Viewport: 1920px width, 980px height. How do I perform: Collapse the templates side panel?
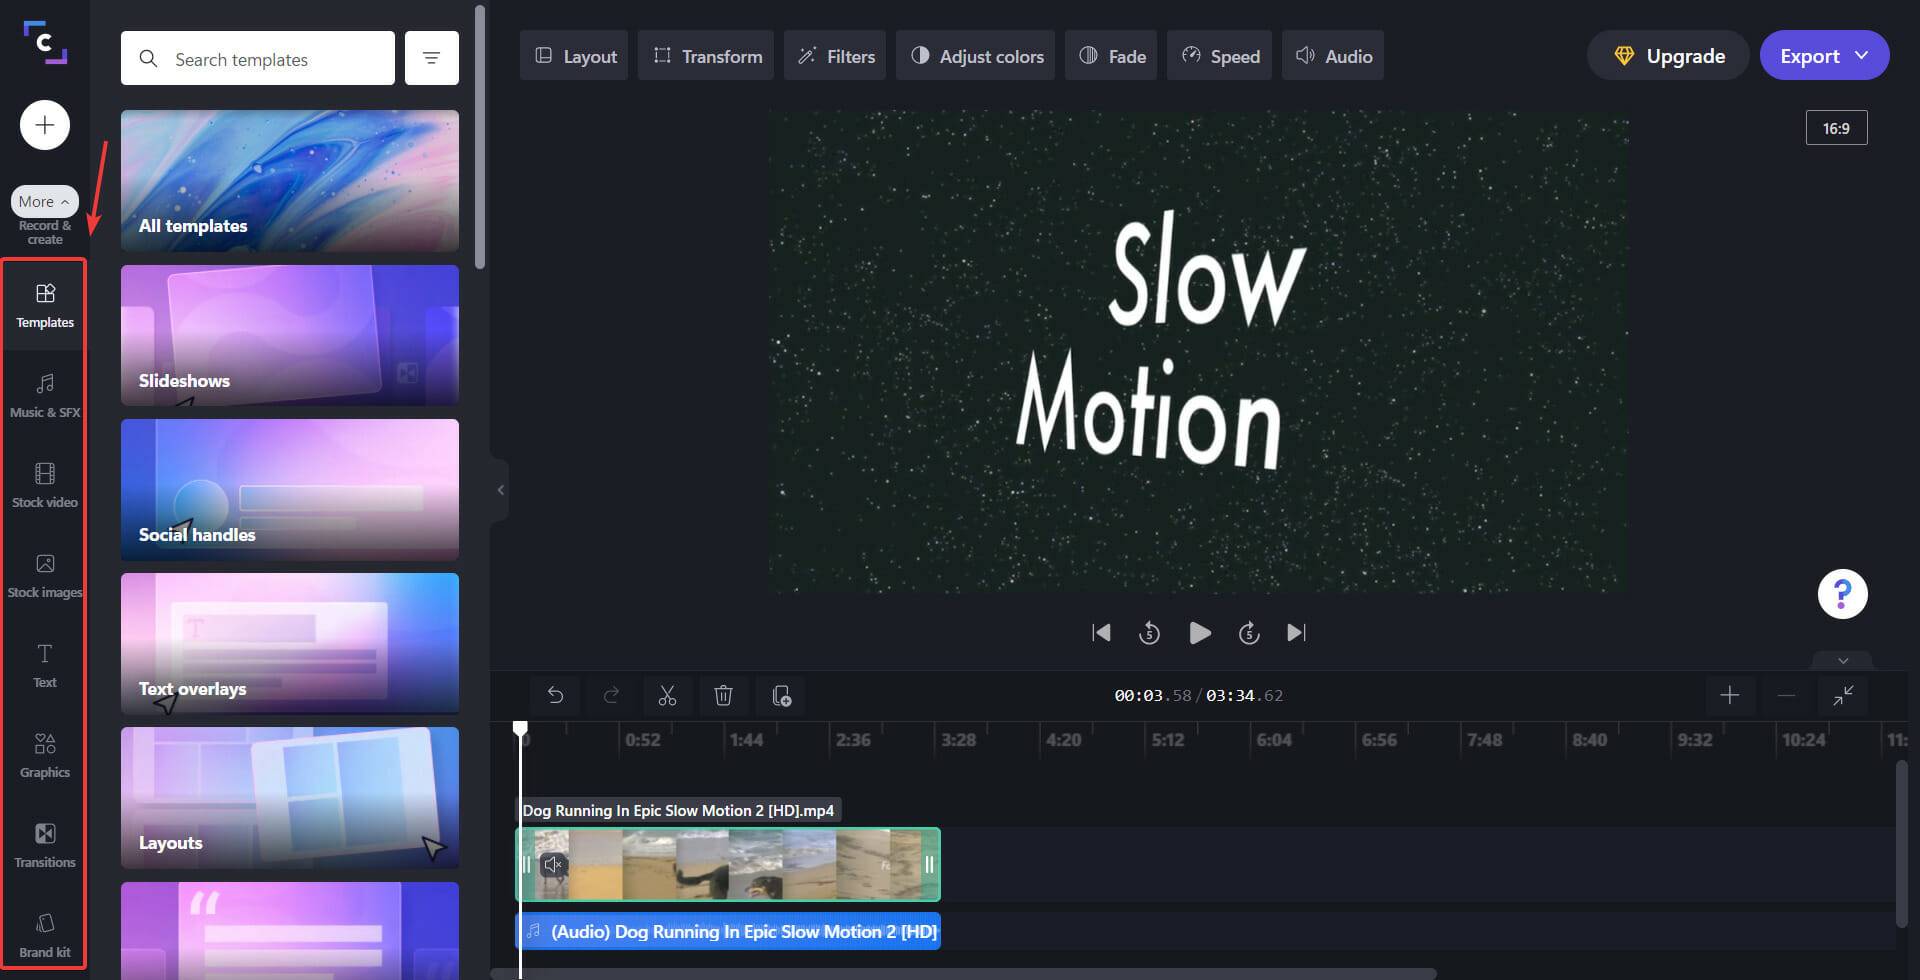click(500, 489)
